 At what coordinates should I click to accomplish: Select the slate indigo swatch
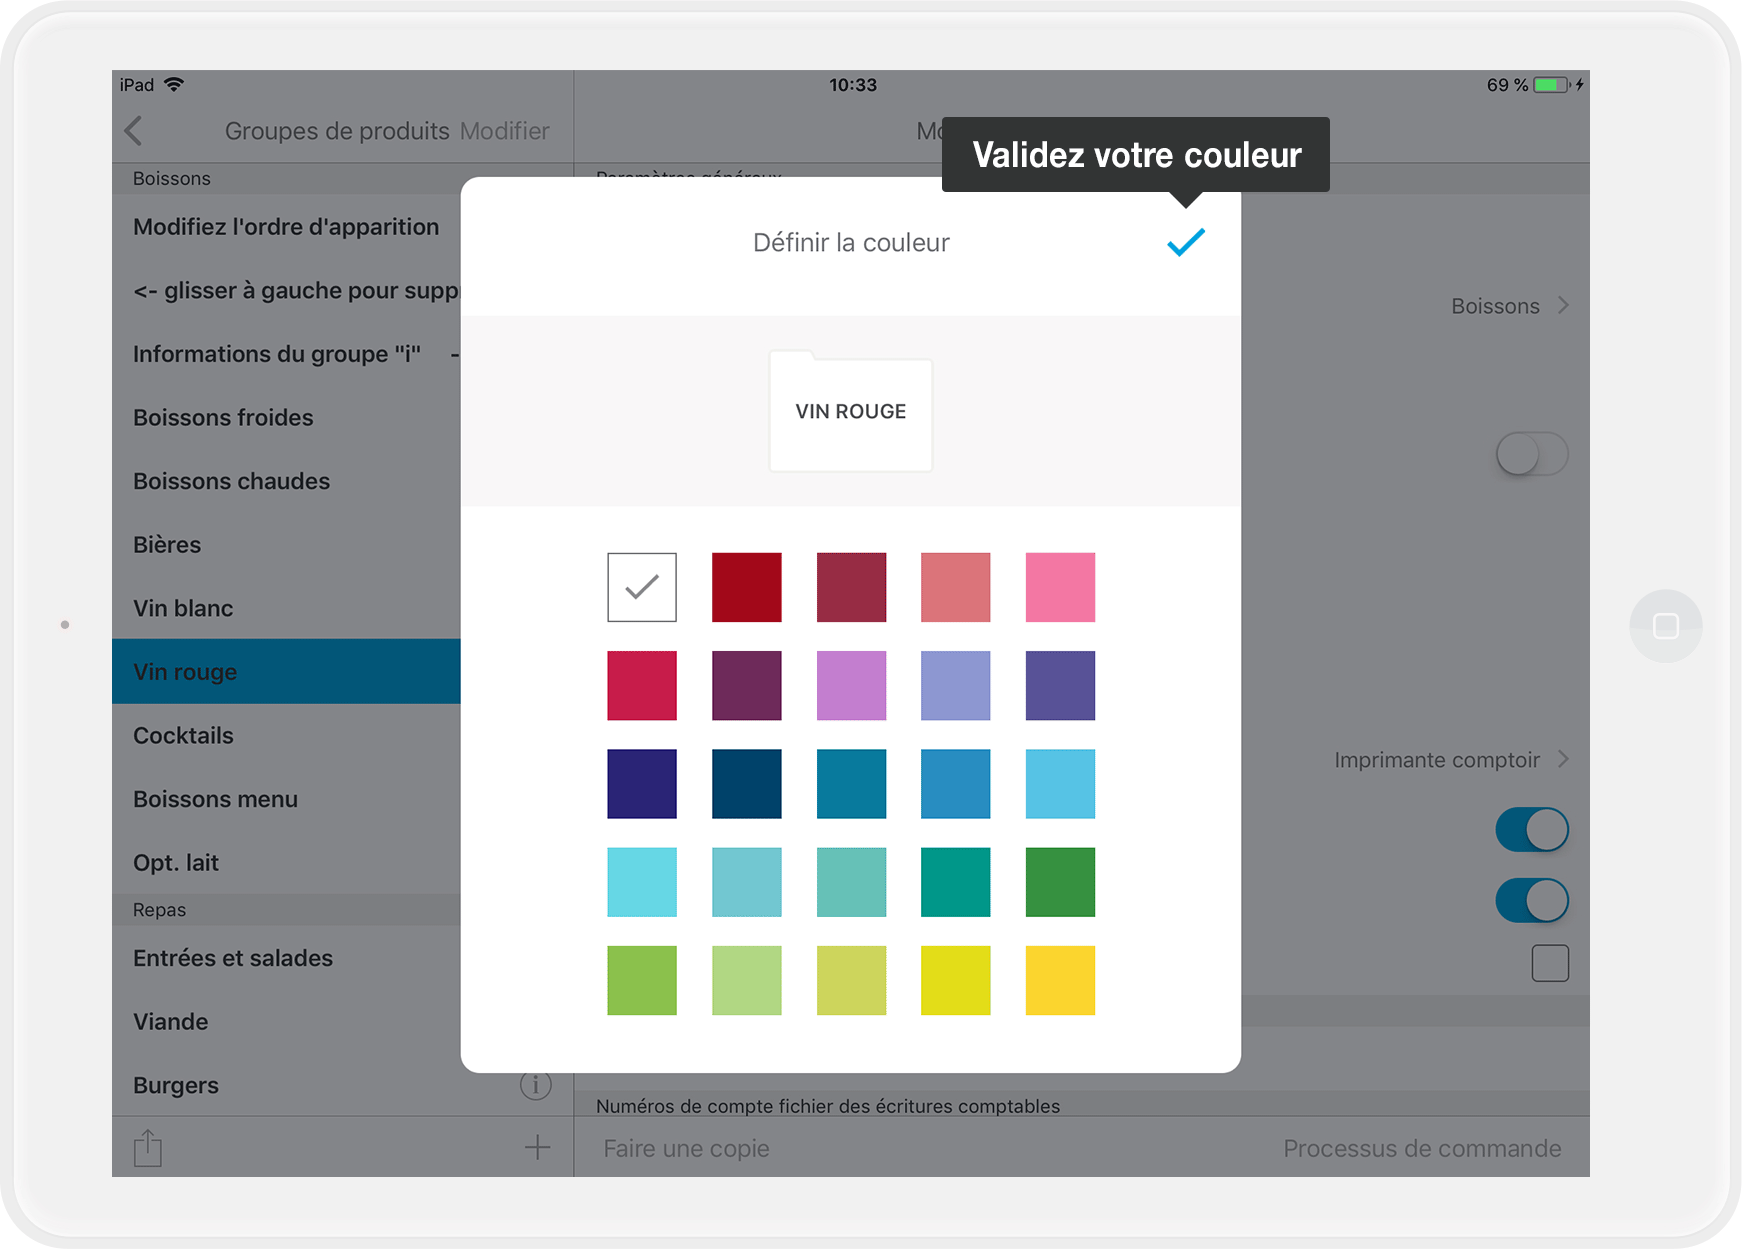pyautogui.click(x=1060, y=685)
